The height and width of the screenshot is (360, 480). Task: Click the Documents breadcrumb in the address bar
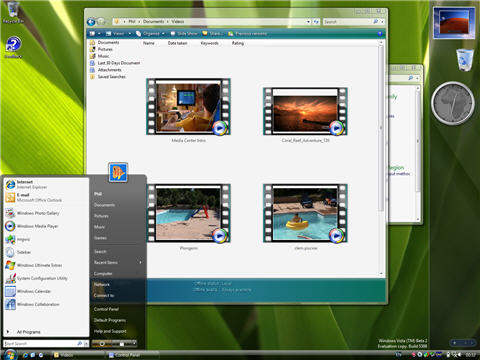[153, 21]
